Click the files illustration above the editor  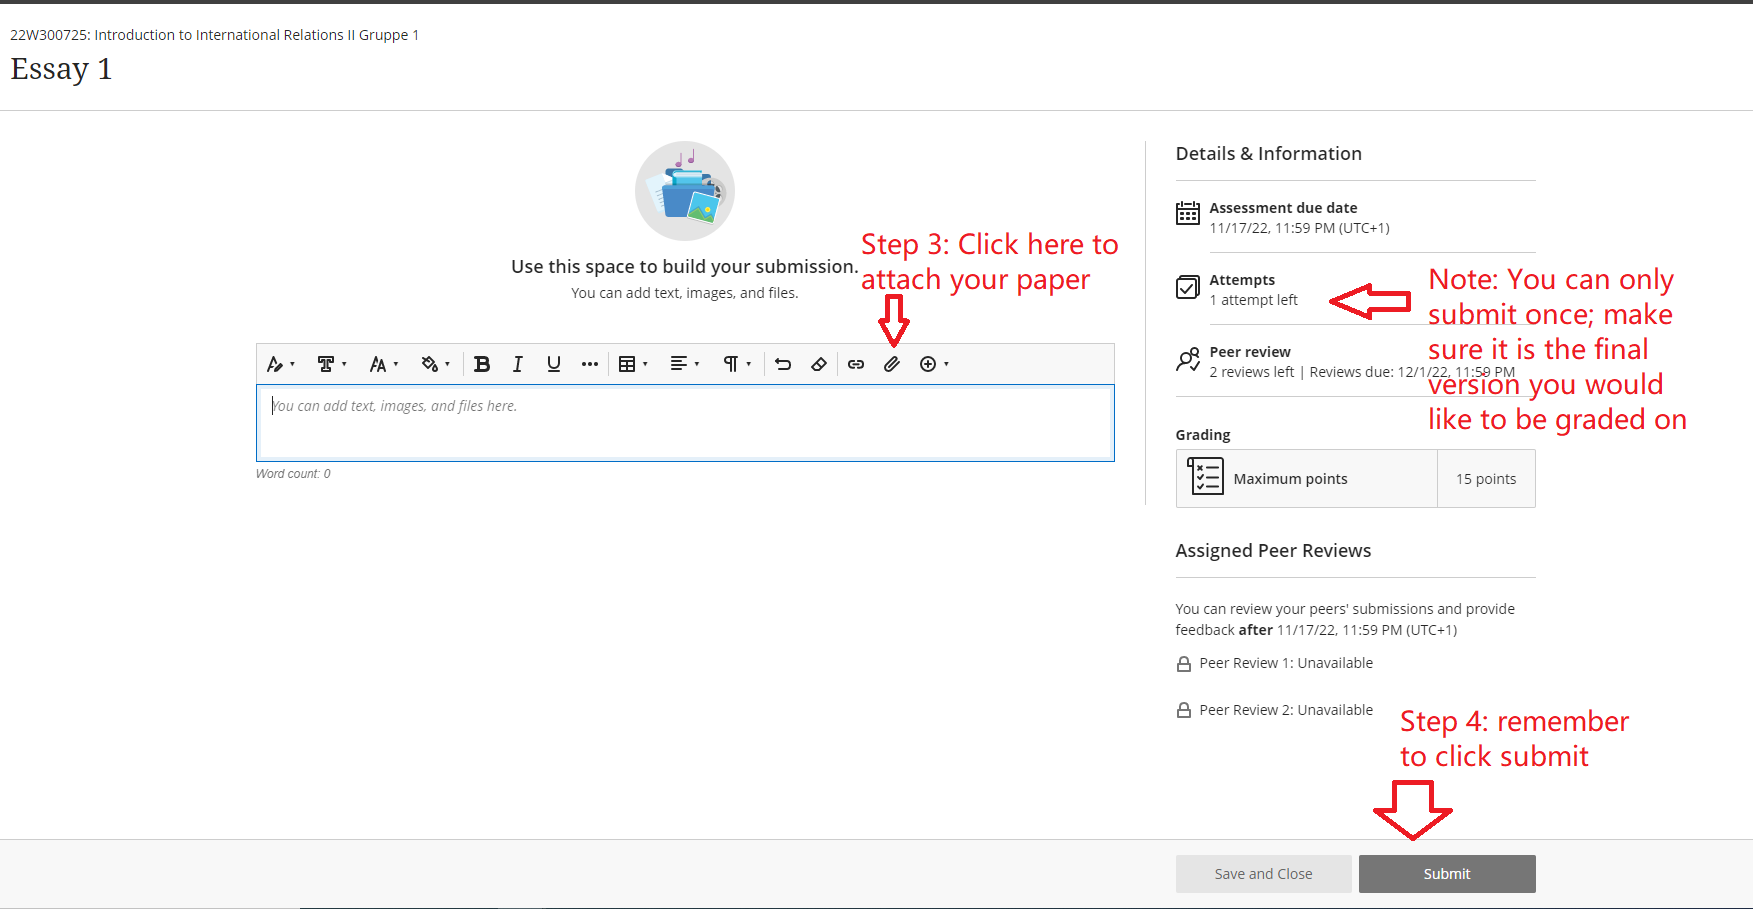pyautogui.click(x=685, y=191)
